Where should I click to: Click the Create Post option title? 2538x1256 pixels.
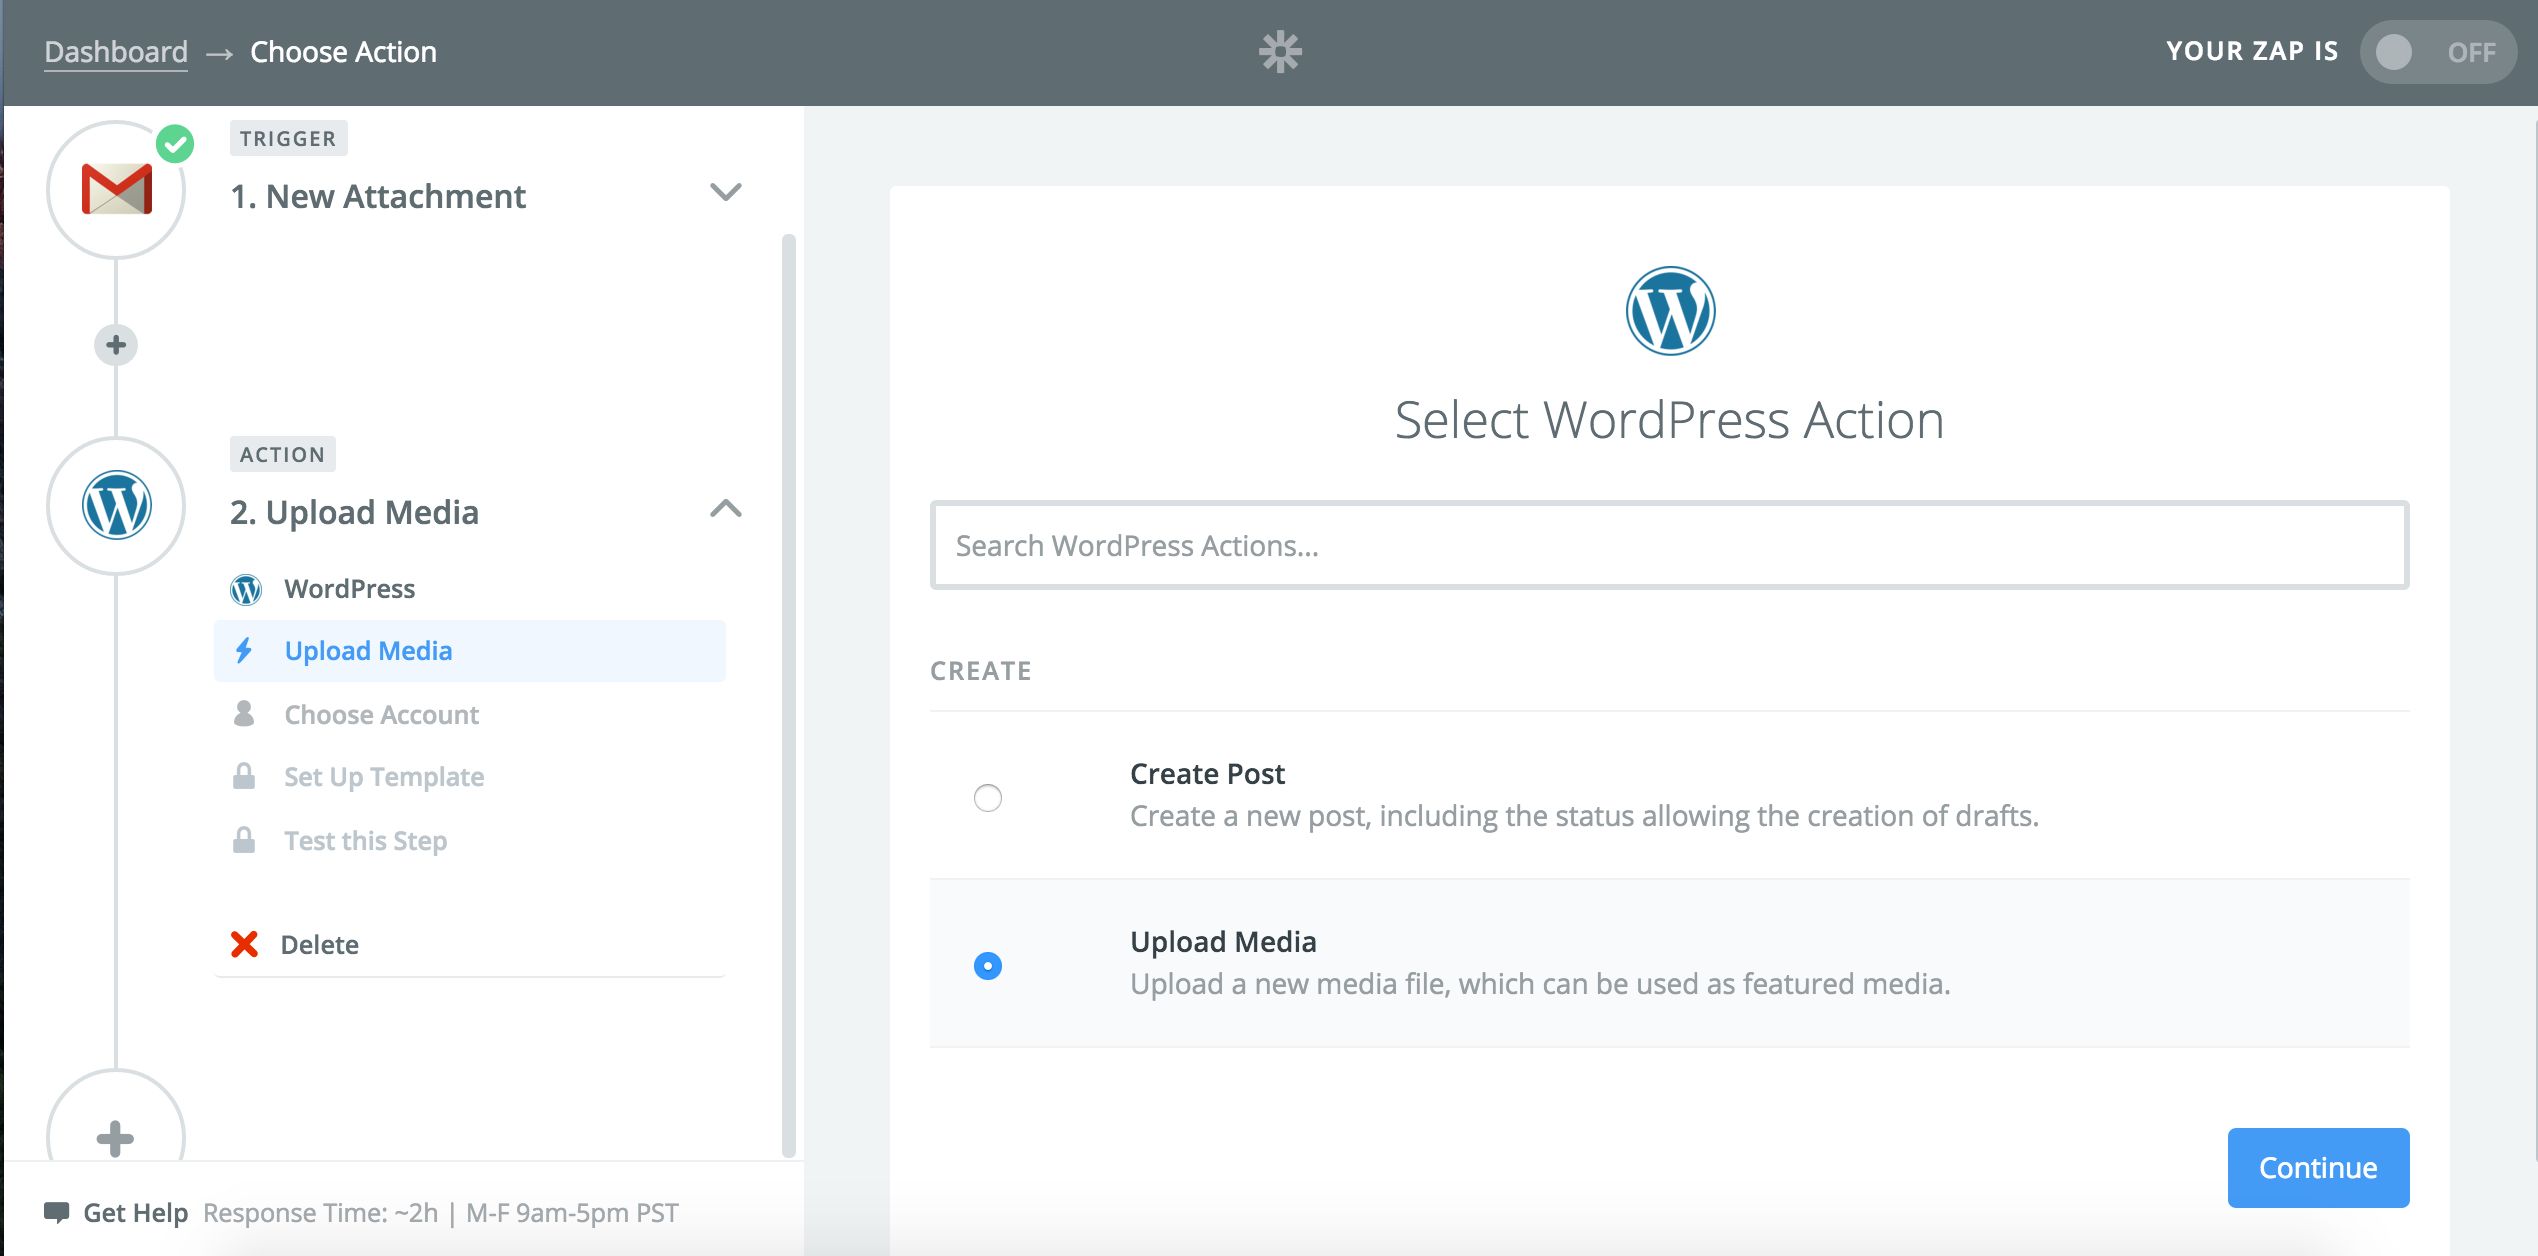1207,774
